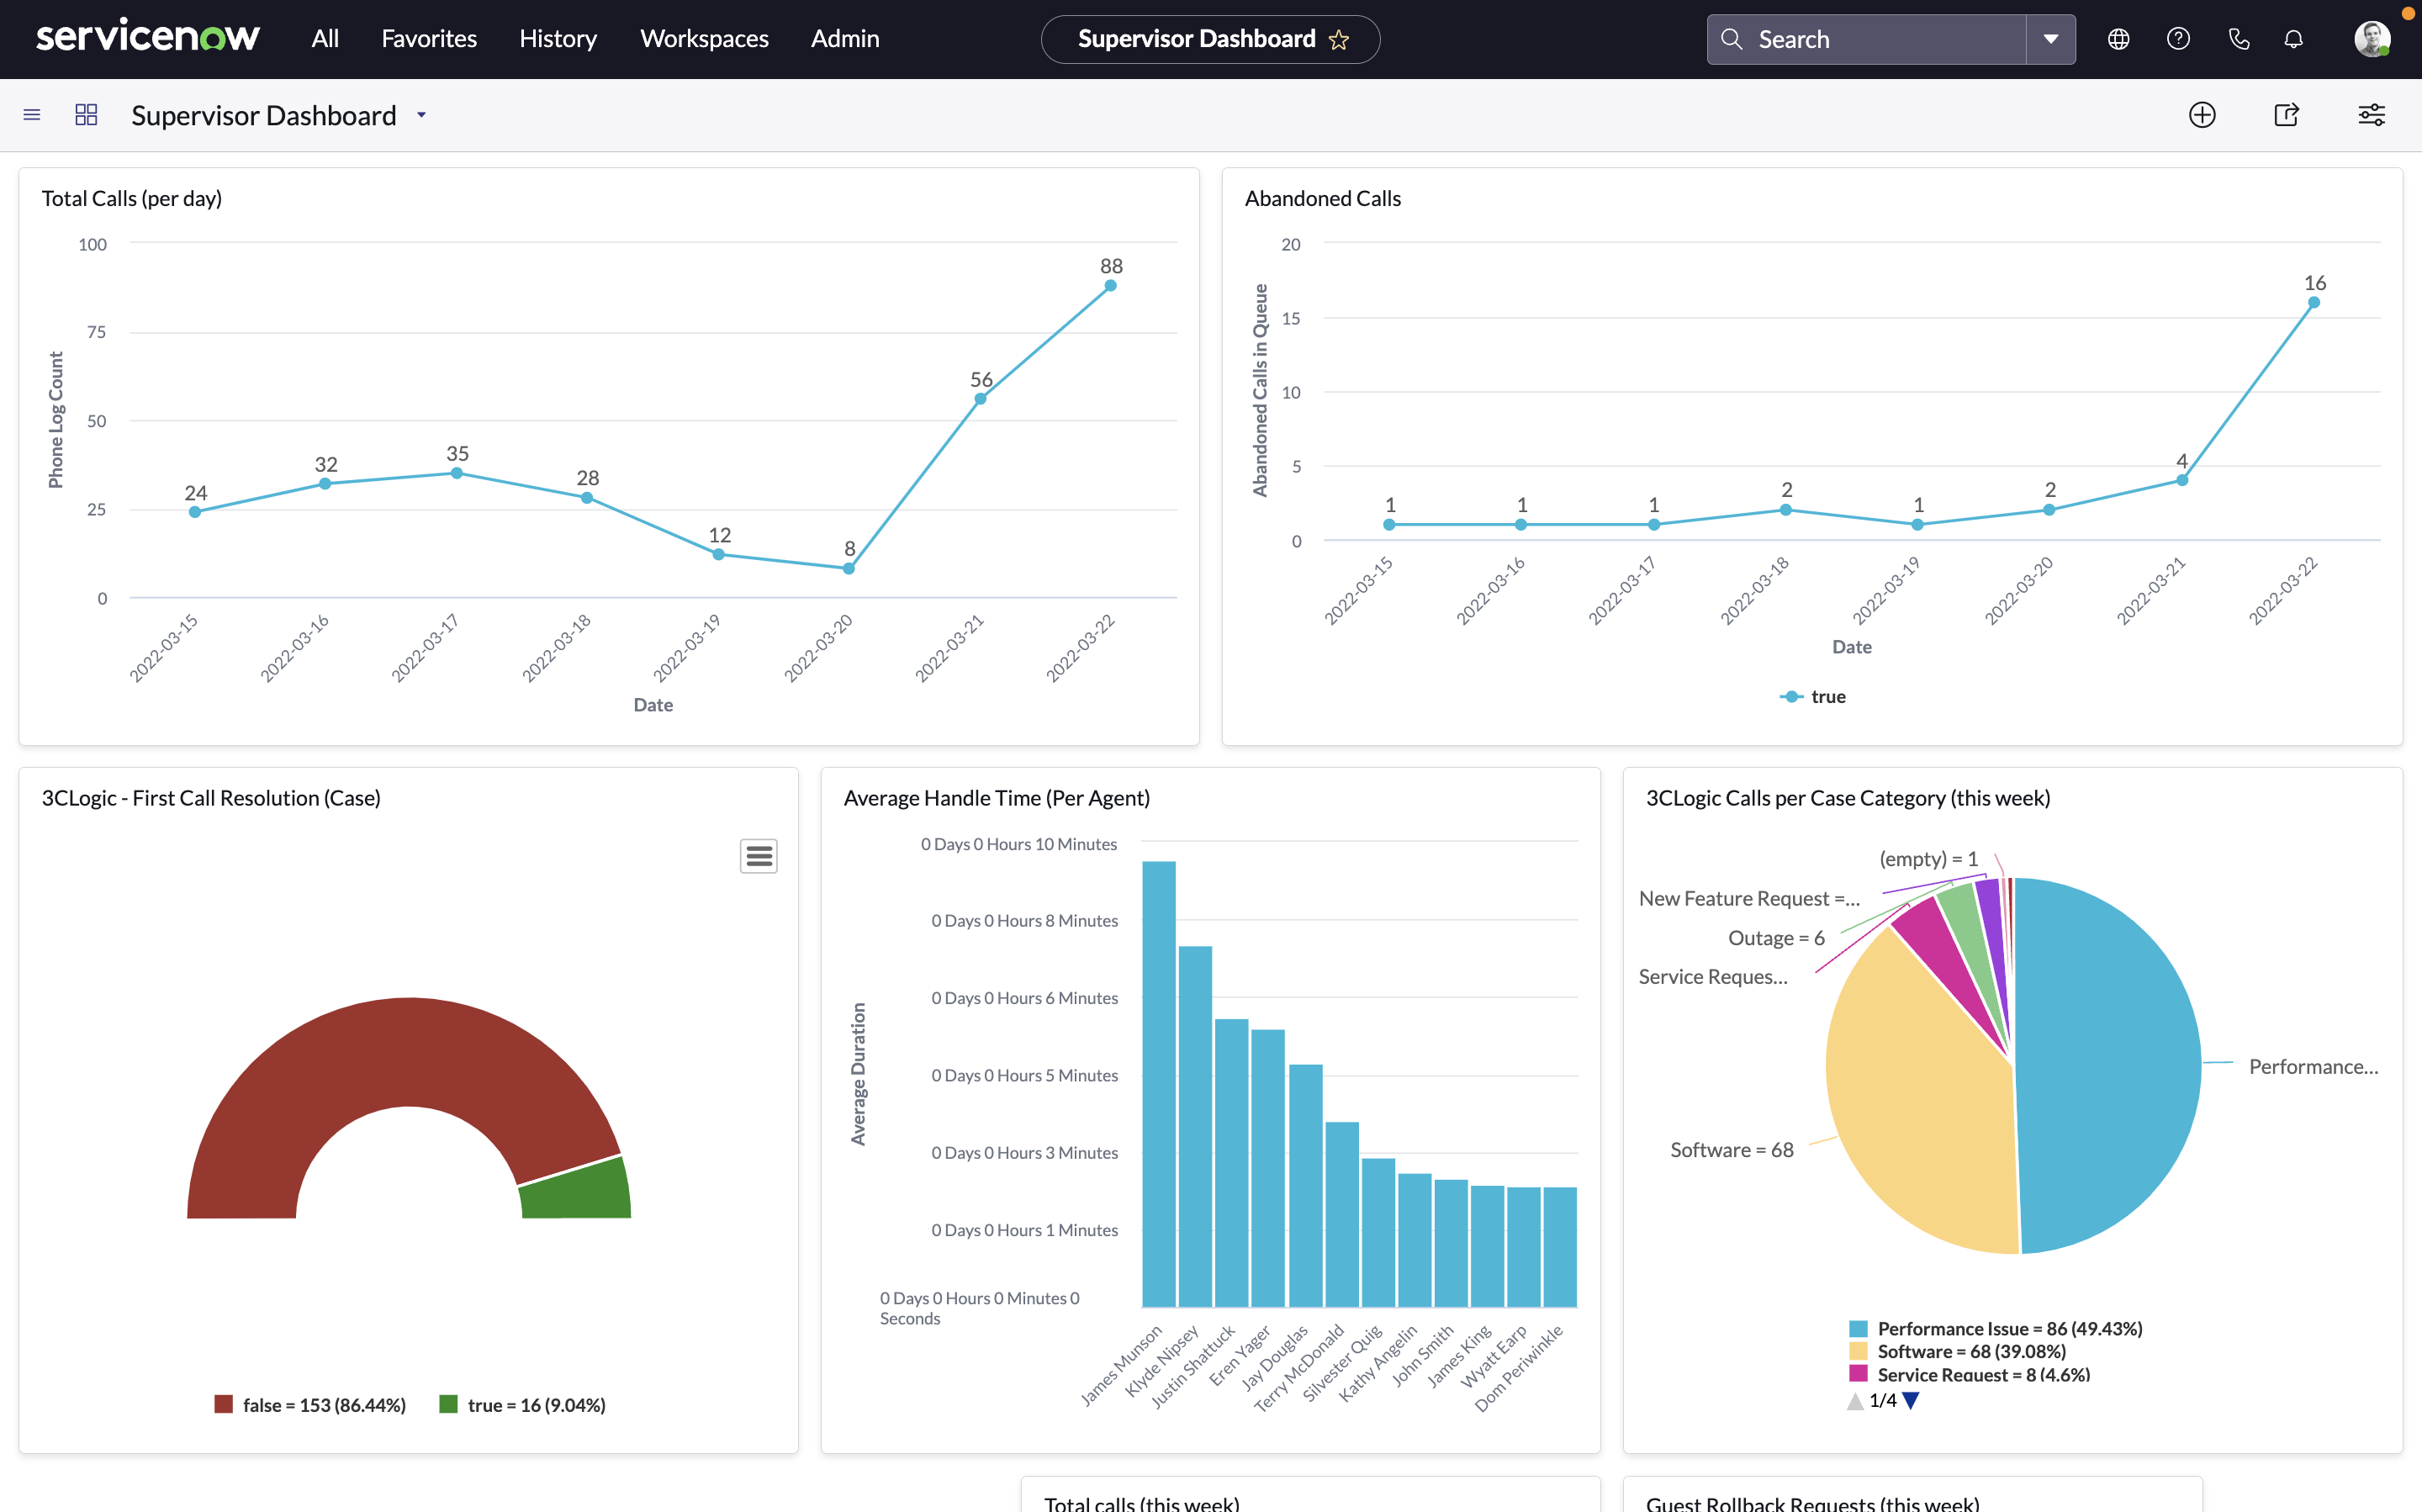Open the search bar input field
Screen dimensions: 2422x1512
click(1880, 39)
